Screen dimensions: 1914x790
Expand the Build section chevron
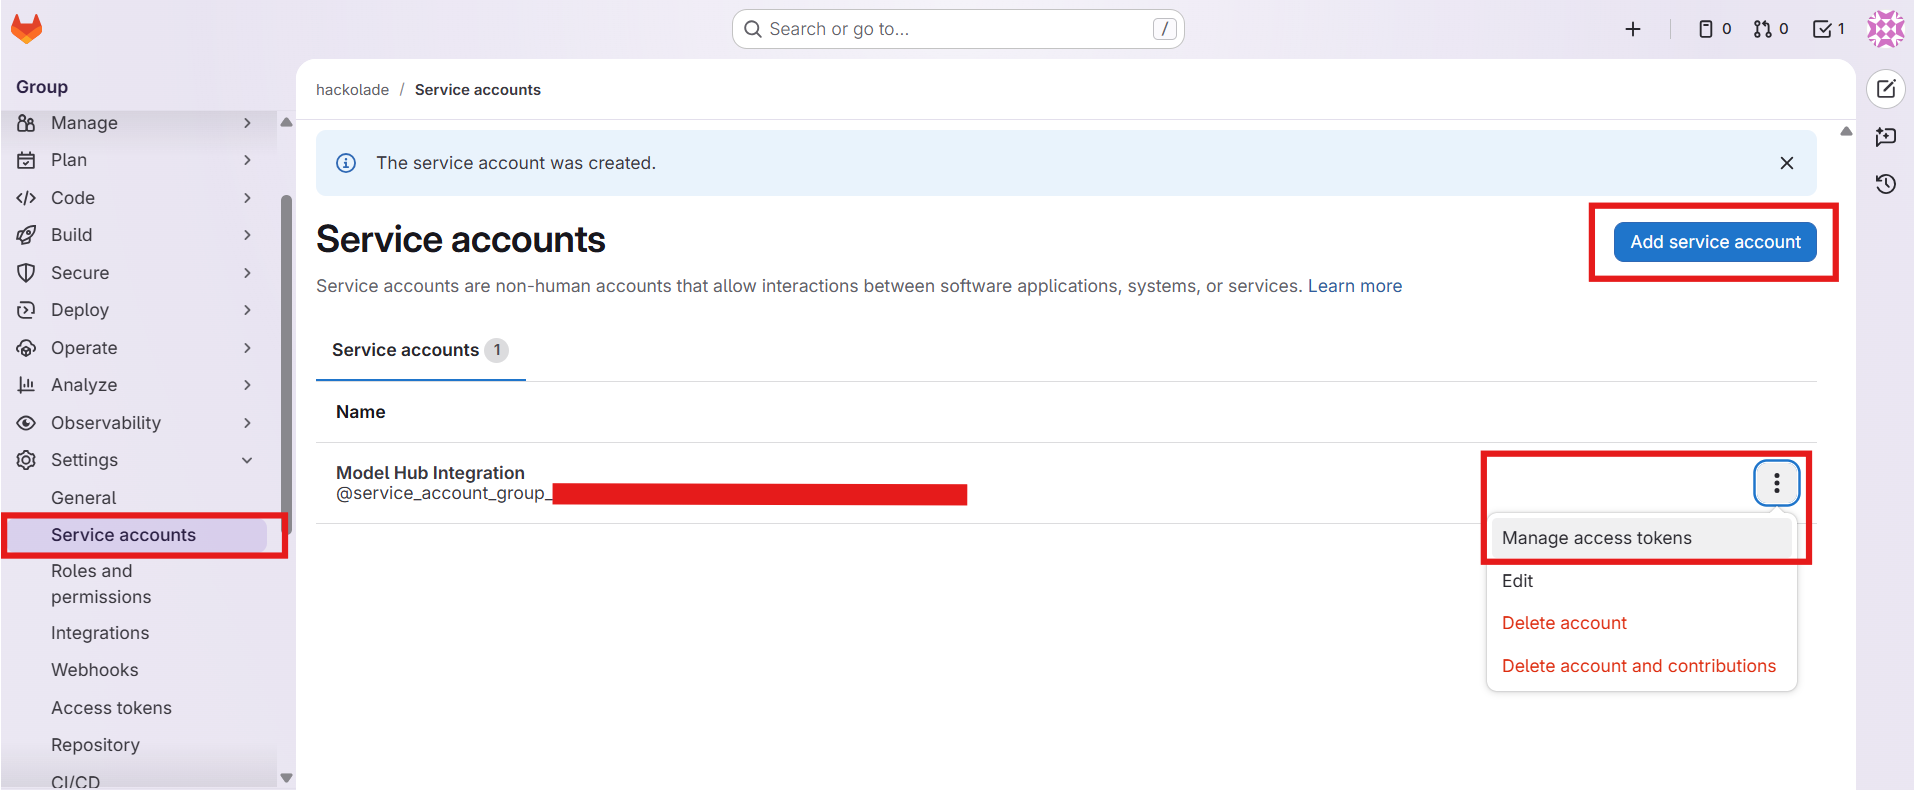point(247,235)
